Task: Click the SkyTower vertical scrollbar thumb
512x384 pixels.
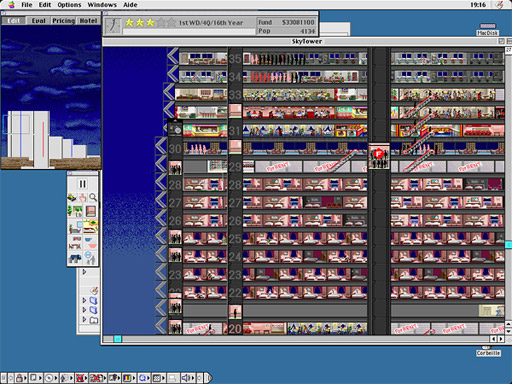Action: click(508, 245)
